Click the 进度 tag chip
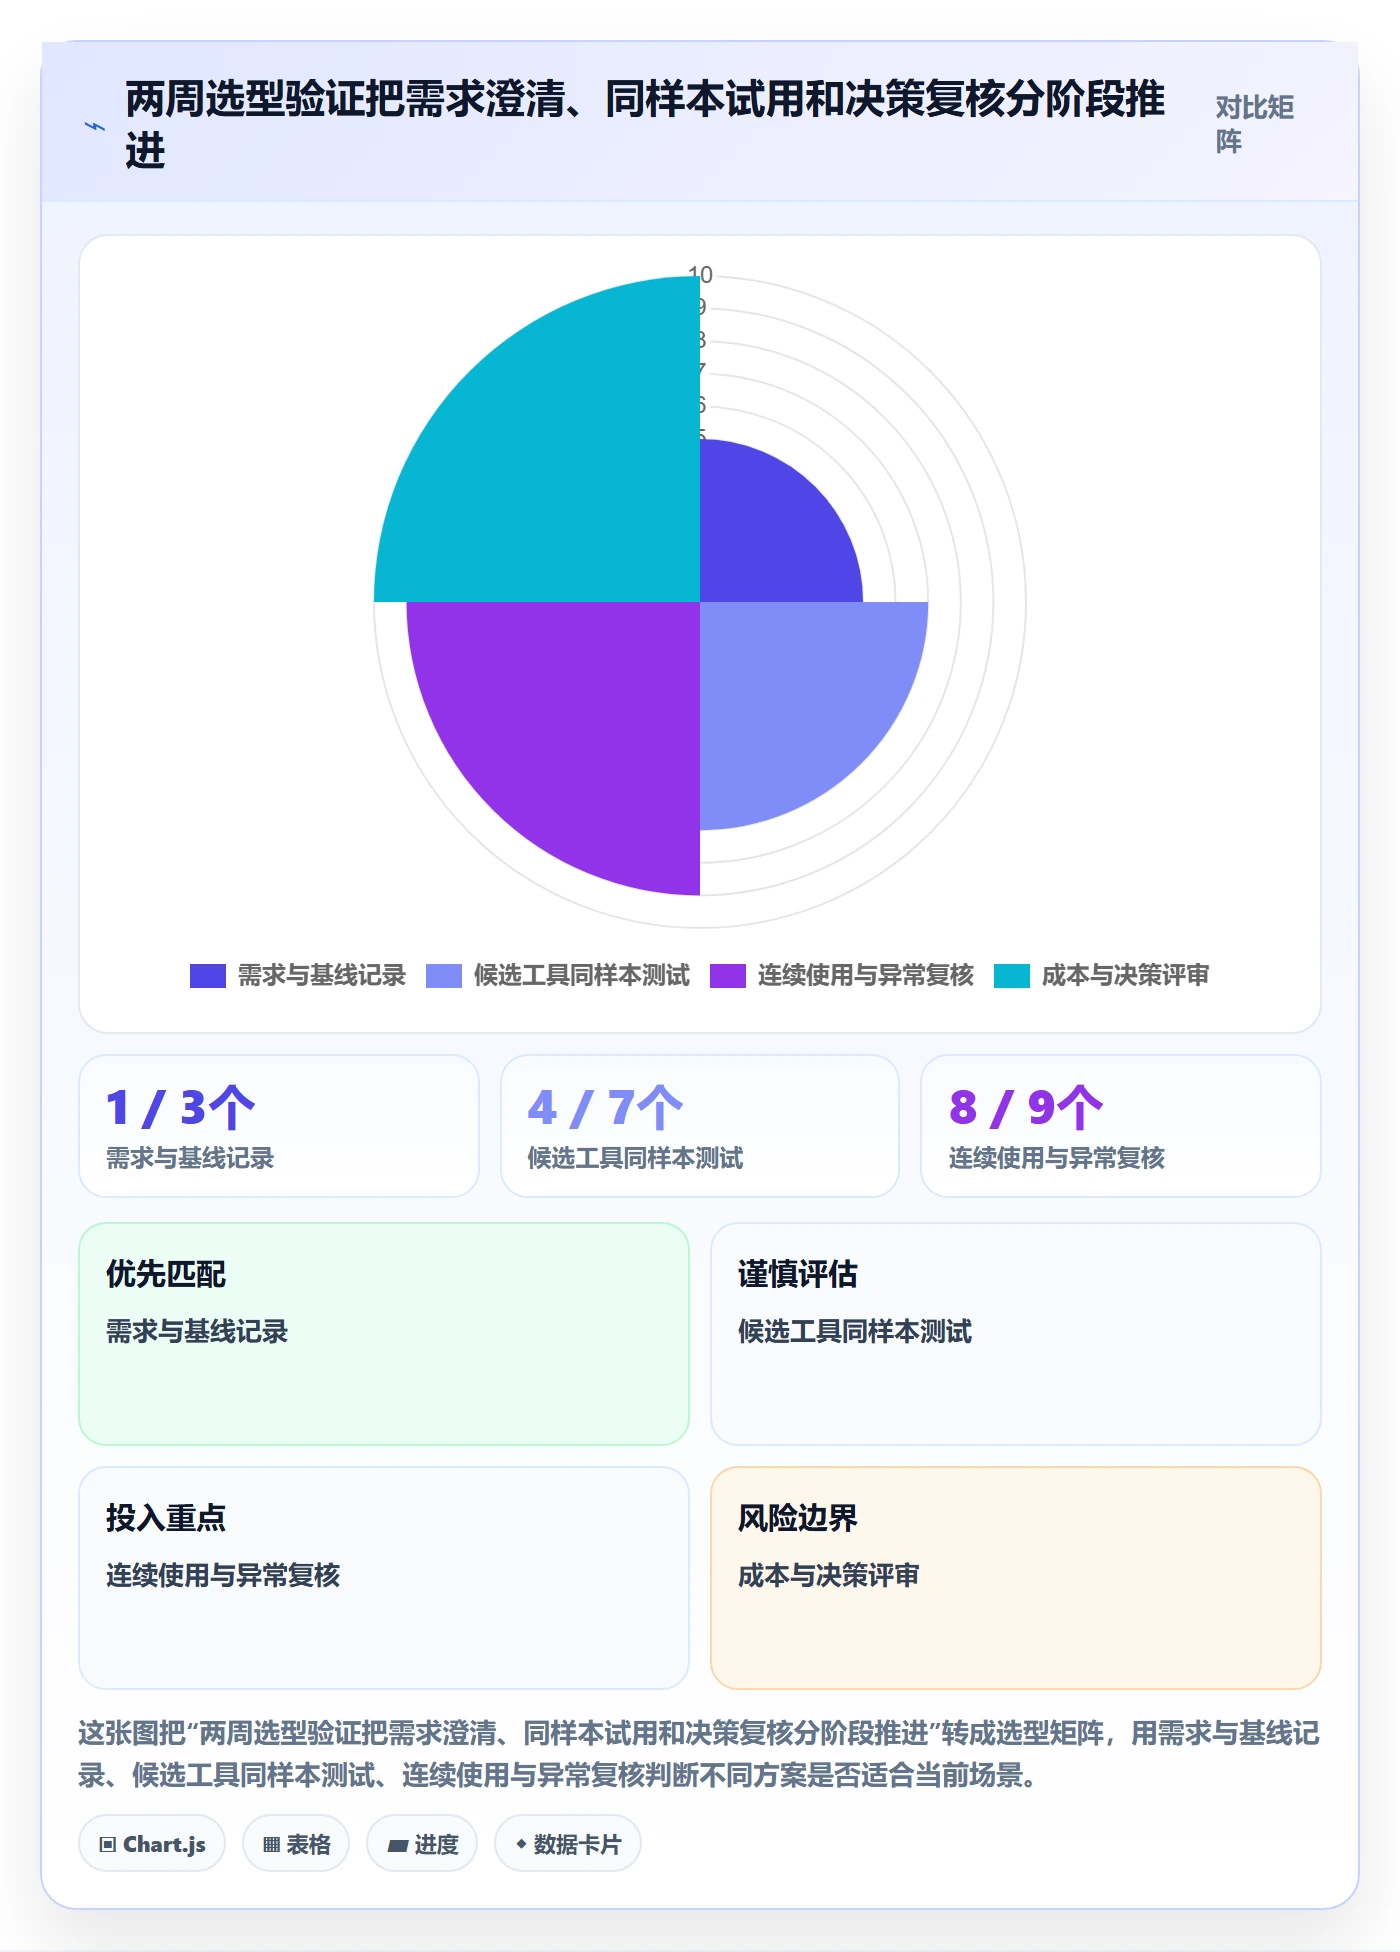The image size is (1400, 1952). [x=422, y=1843]
